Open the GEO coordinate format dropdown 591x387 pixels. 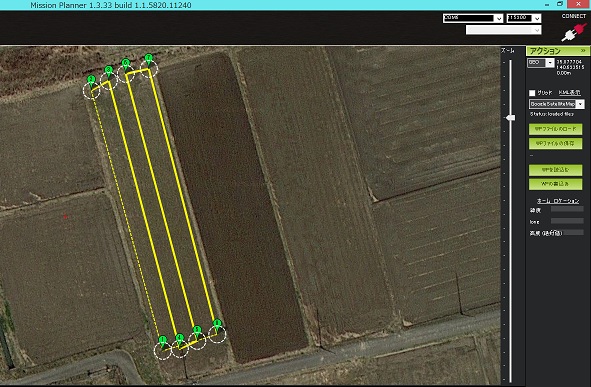click(x=540, y=63)
